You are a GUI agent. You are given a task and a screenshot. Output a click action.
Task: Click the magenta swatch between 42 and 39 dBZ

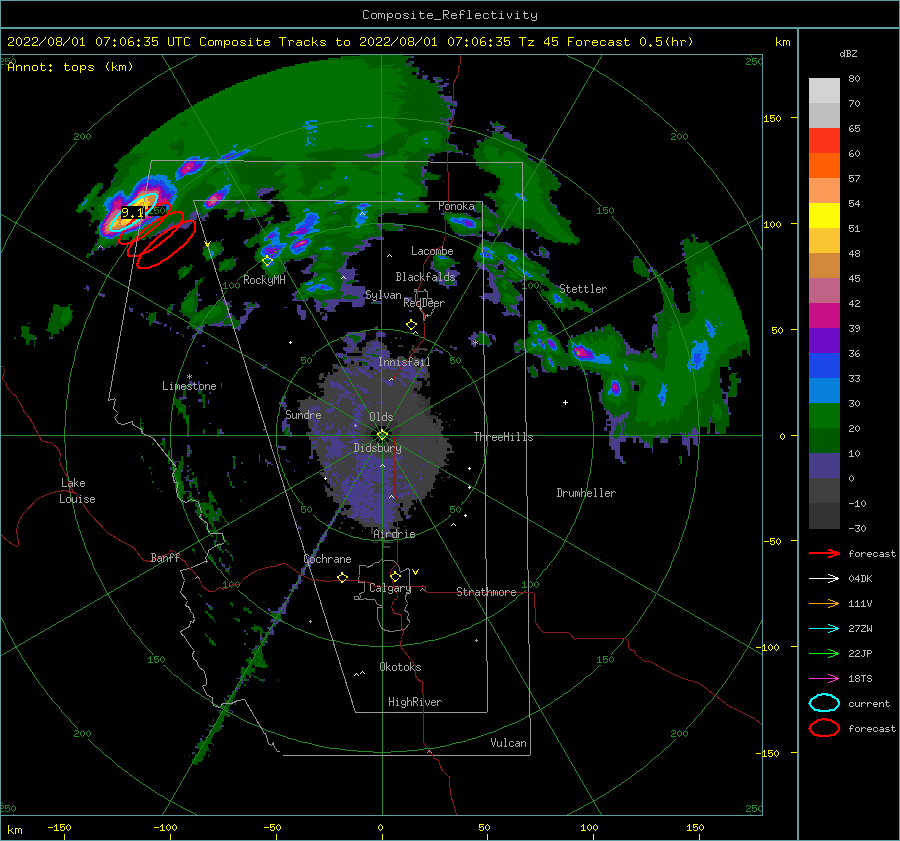click(824, 316)
